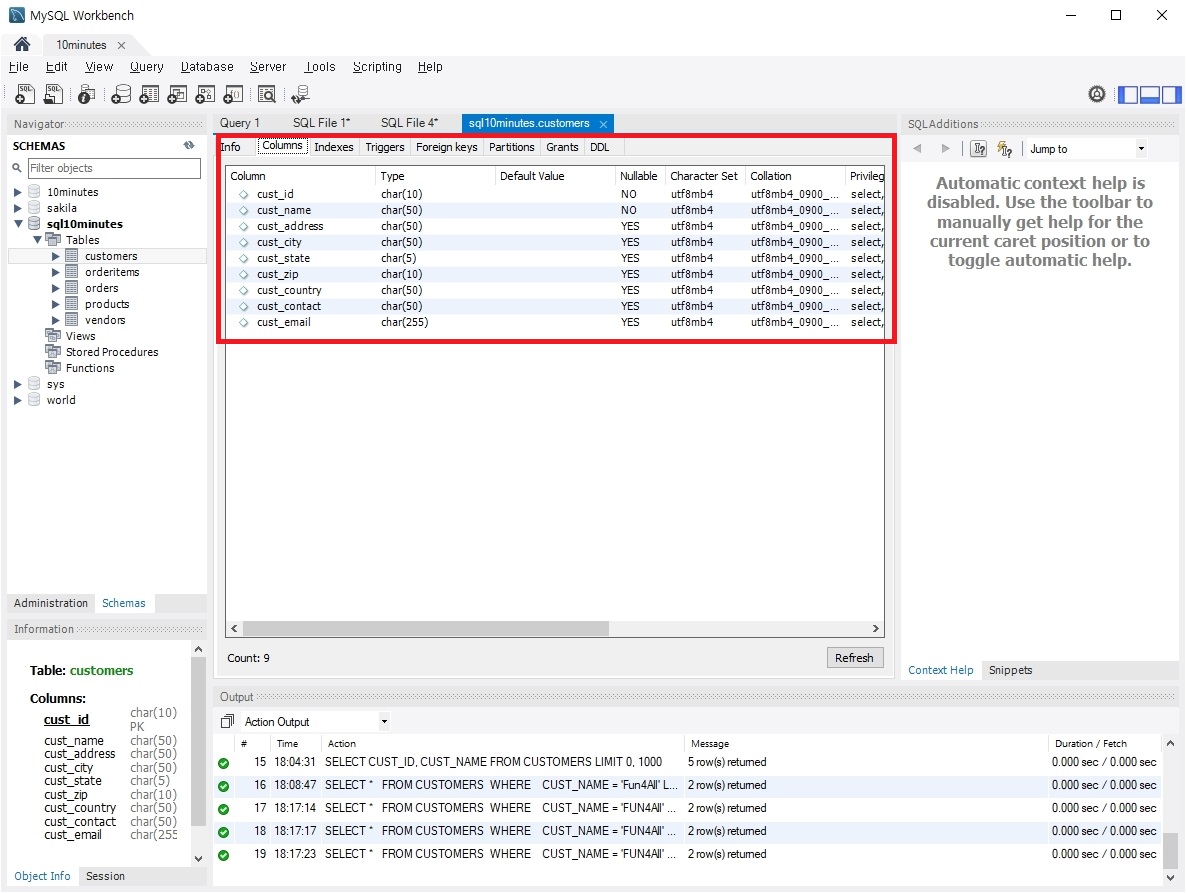Image resolution: width=1186 pixels, height=893 pixels.
Task: Click the Refresh button
Action: [854, 658]
